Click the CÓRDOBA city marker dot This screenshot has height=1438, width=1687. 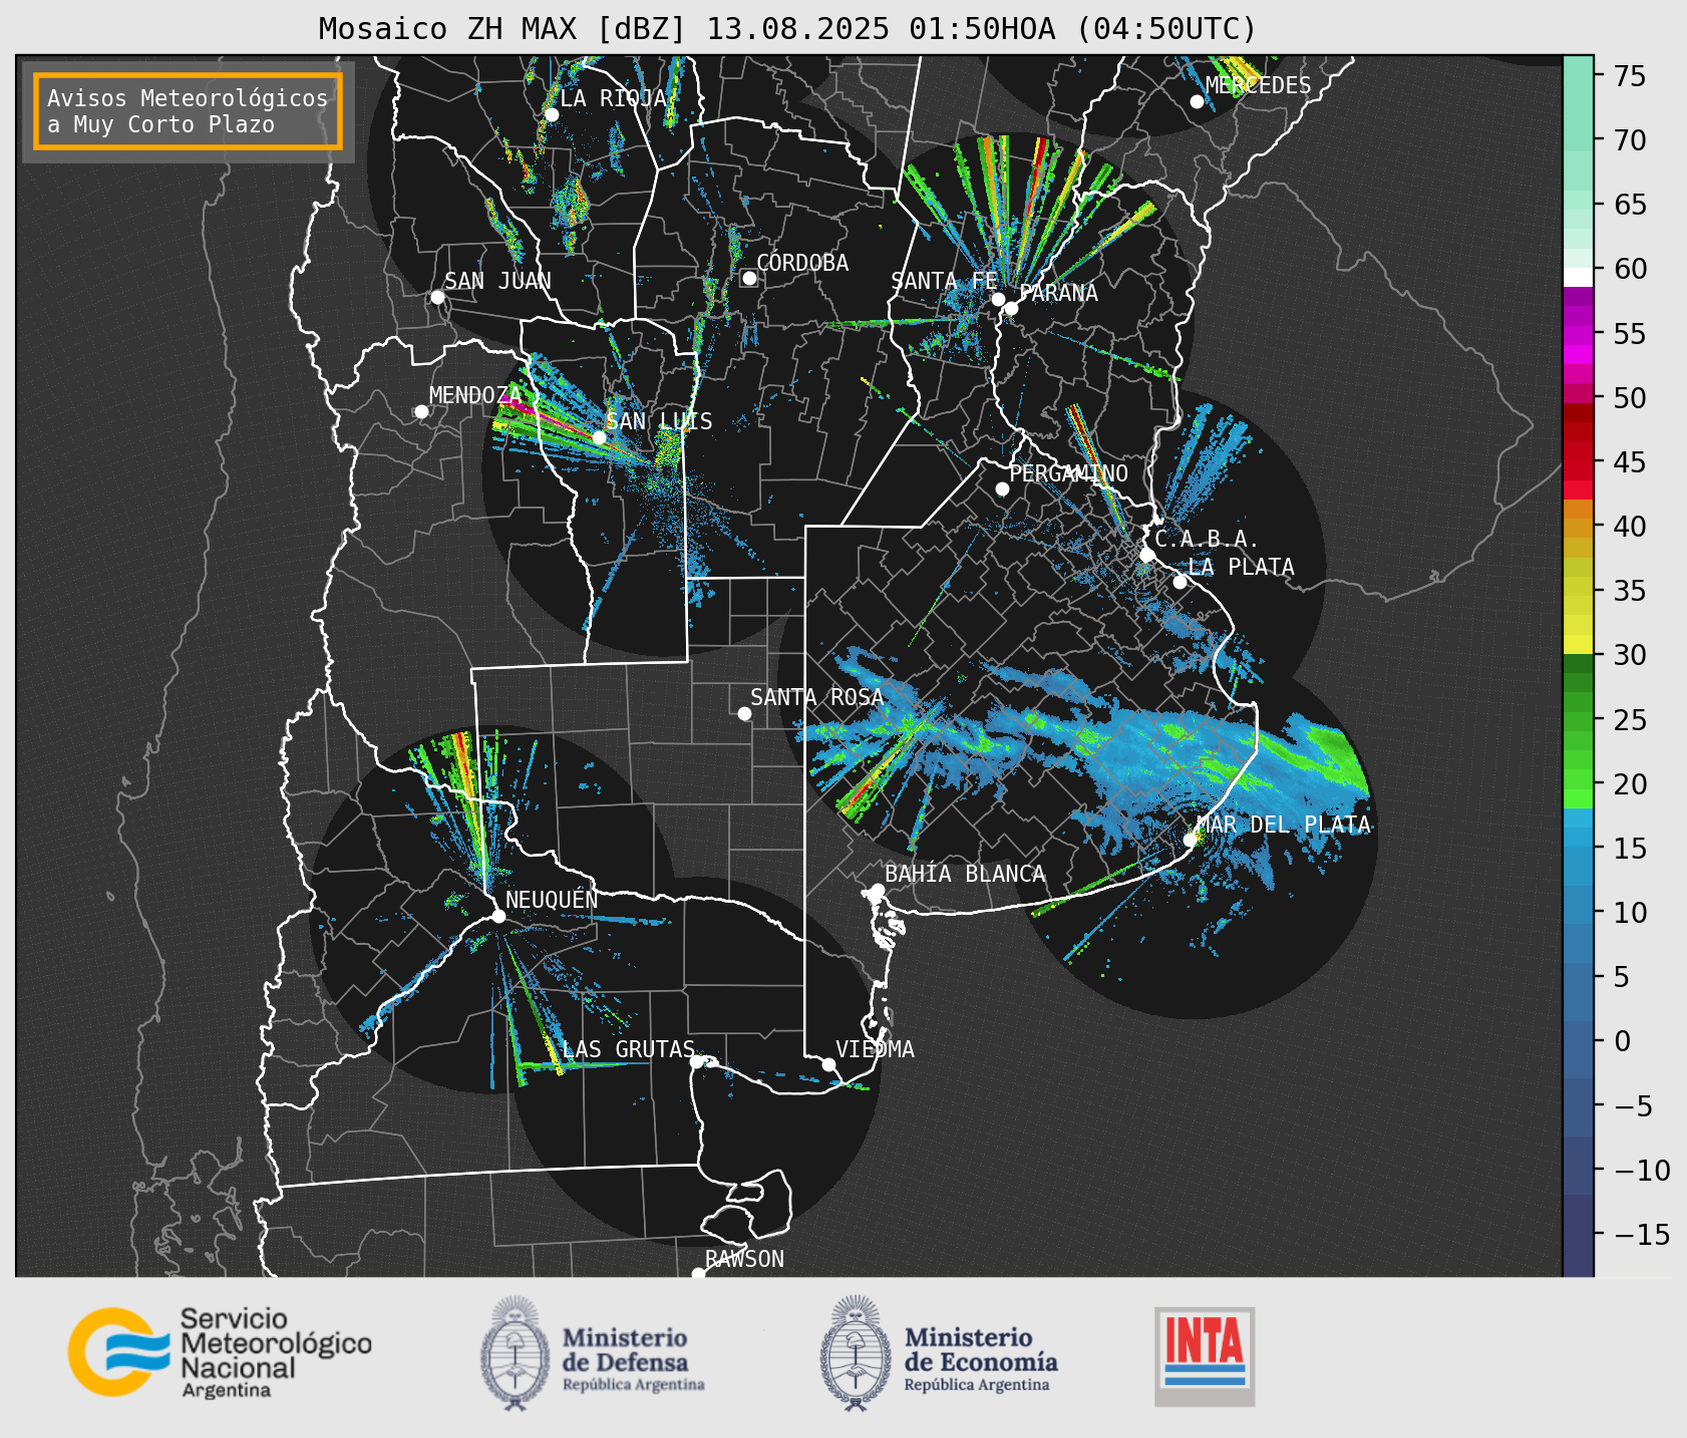pos(749,278)
